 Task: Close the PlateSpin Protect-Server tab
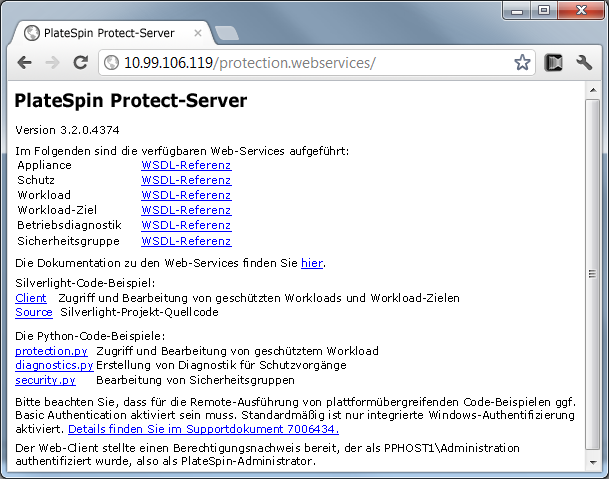pyautogui.click(x=198, y=33)
